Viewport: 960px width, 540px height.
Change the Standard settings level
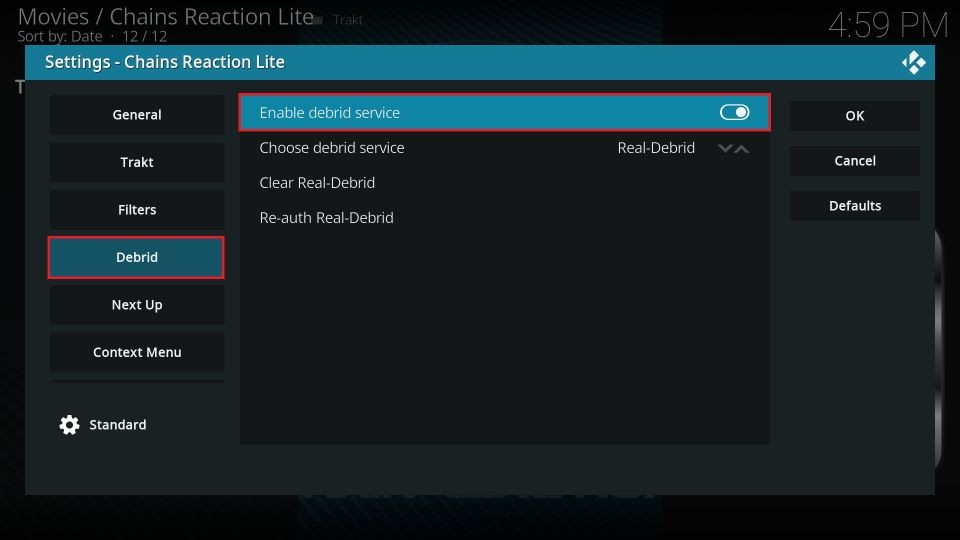click(103, 425)
